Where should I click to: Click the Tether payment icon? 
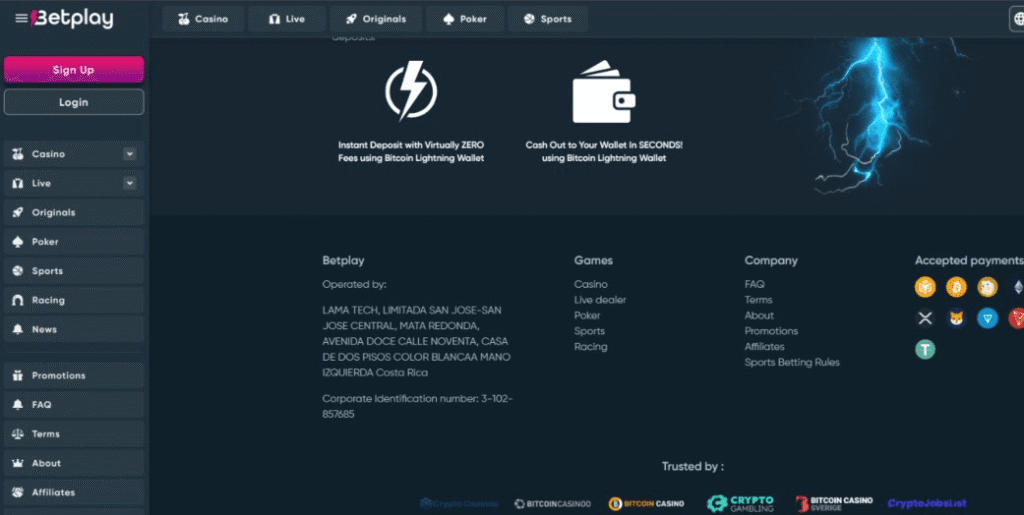[925, 349]
